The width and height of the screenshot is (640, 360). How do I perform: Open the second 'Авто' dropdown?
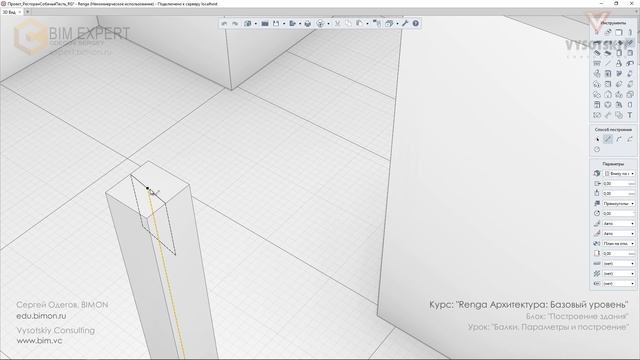click(x=619, y=233)
